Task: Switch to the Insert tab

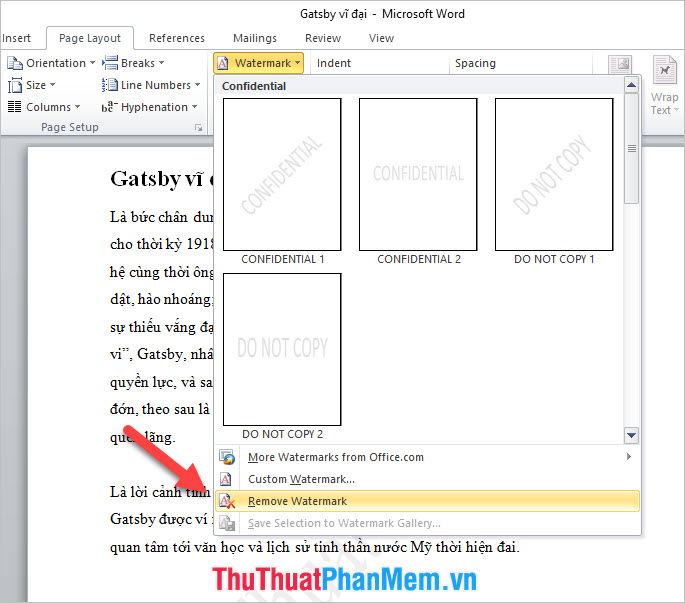Action: [16, 38]
